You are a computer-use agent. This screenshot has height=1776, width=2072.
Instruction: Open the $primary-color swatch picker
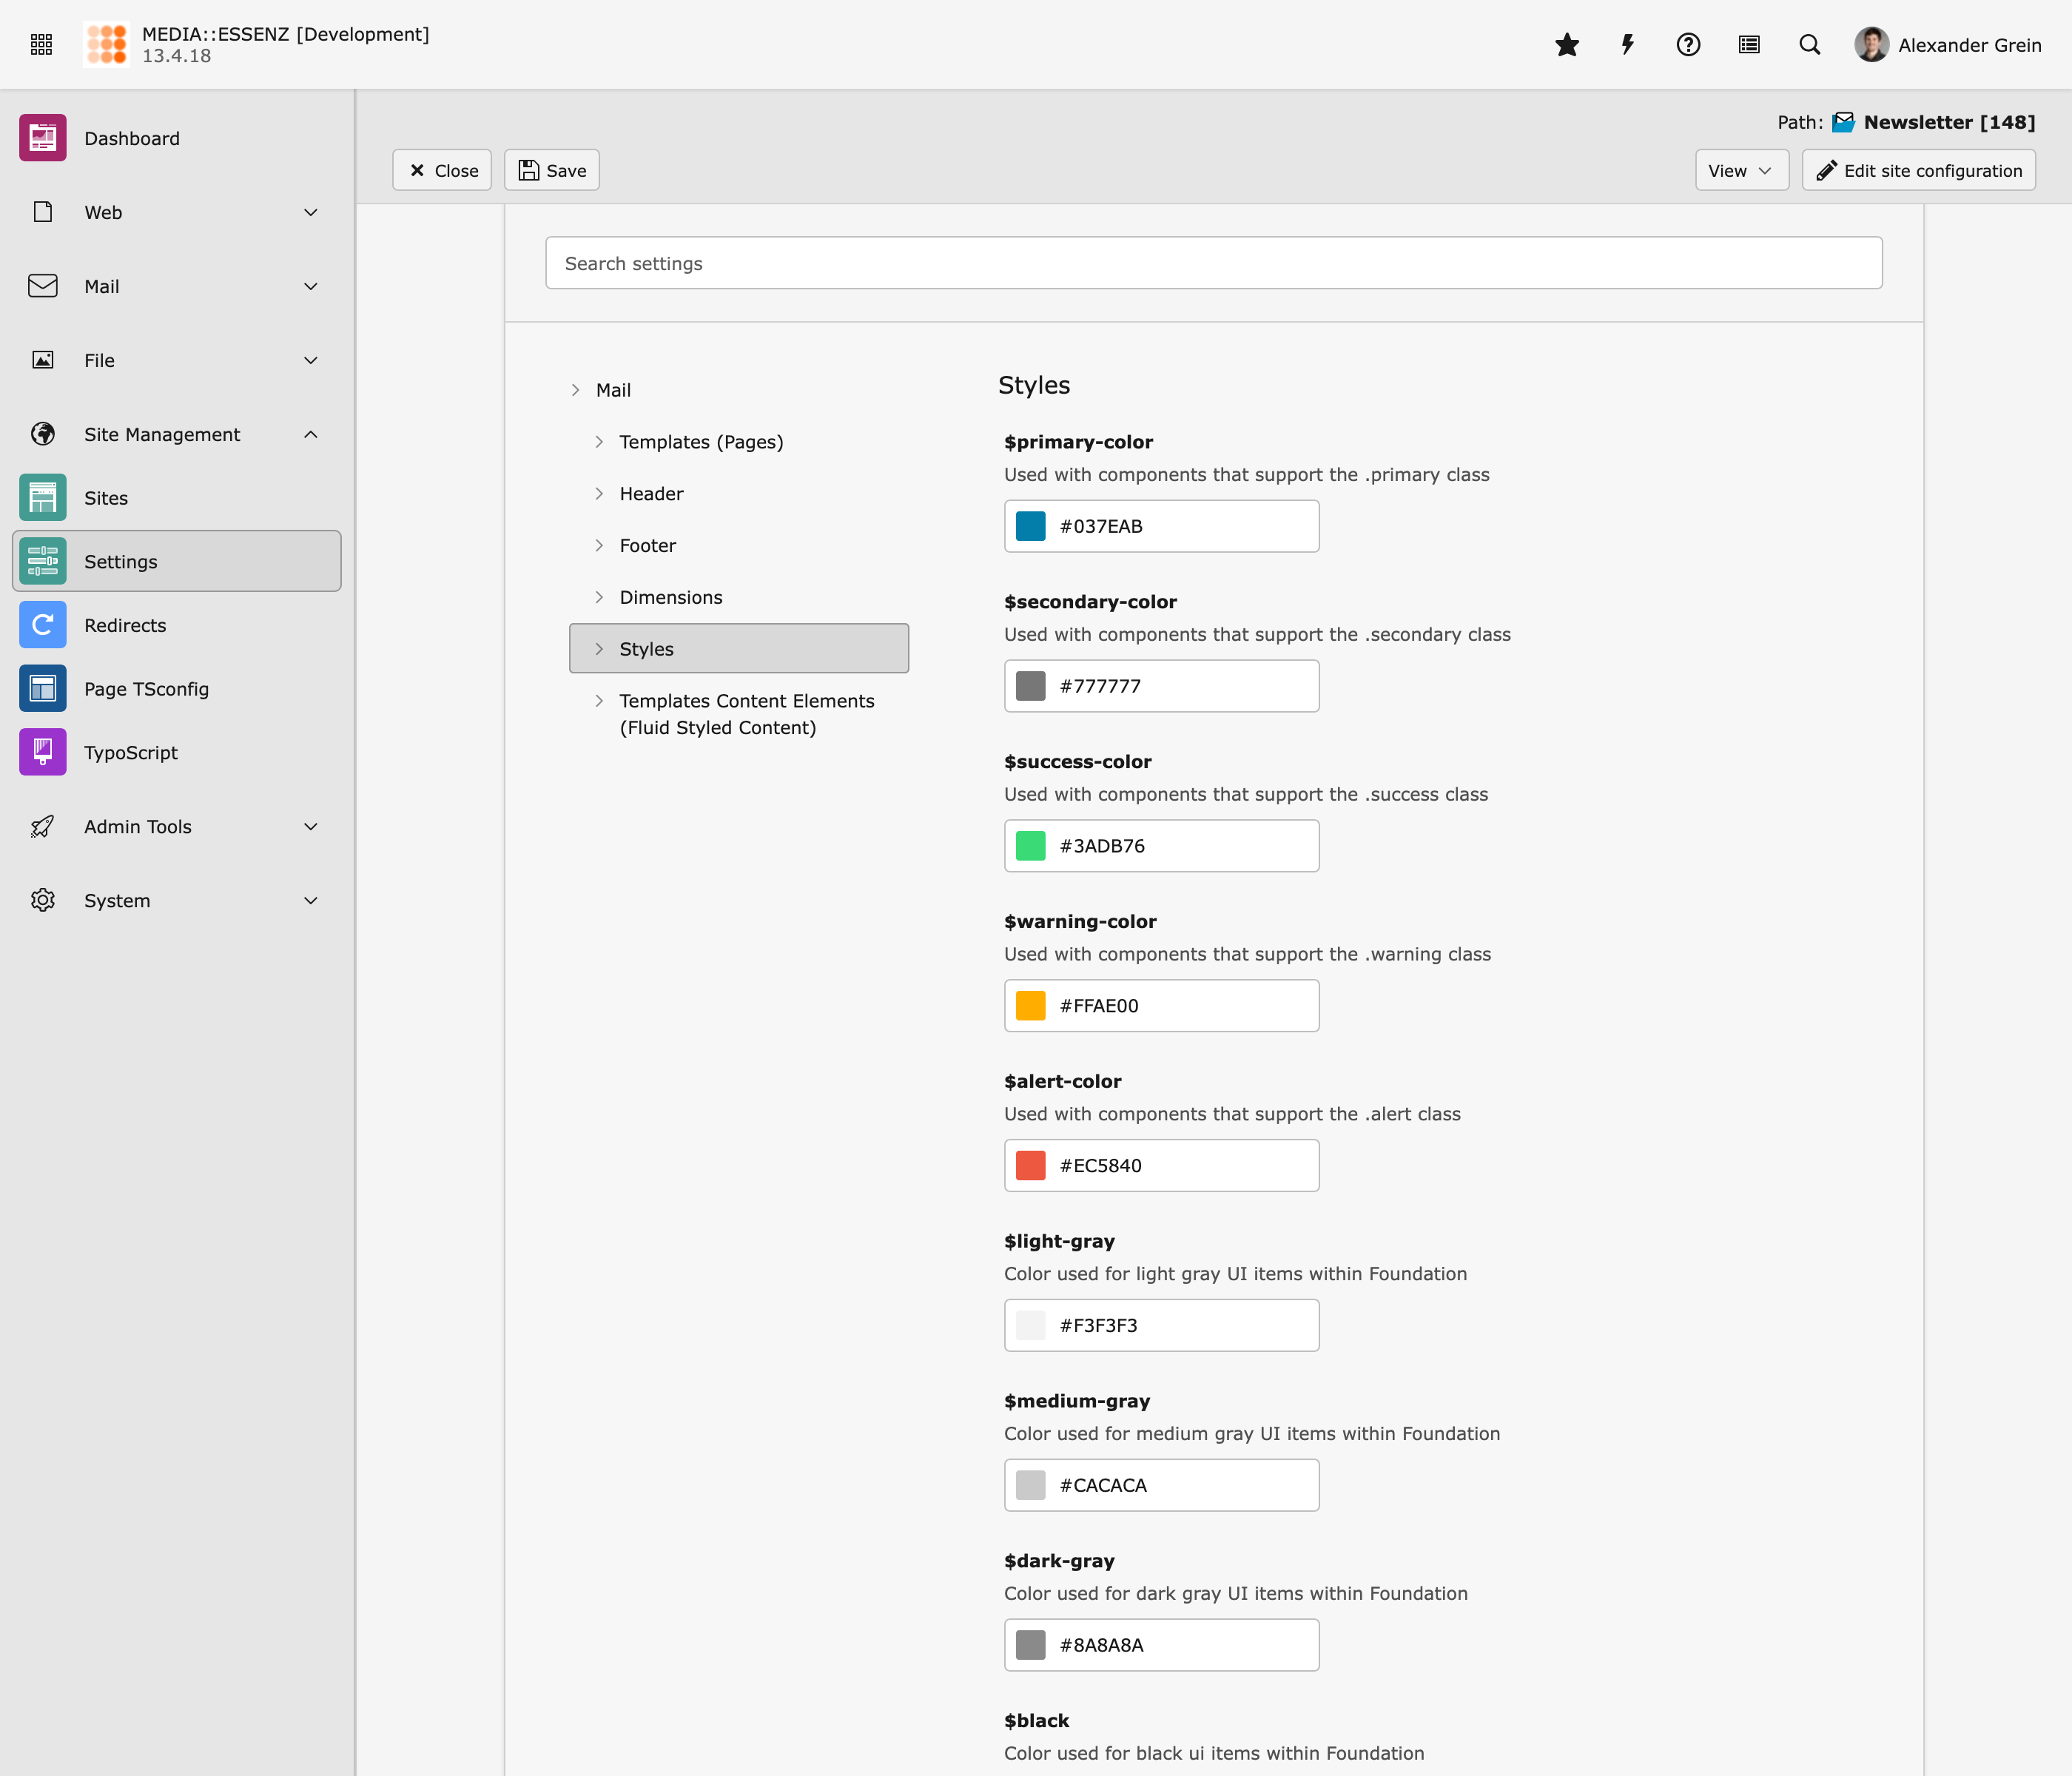pos(1030,526)
